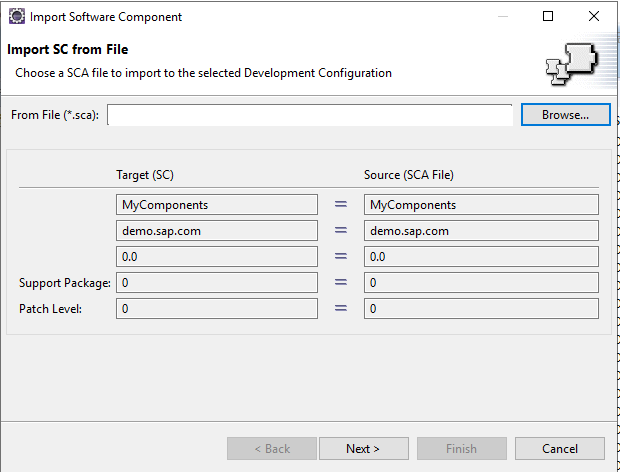Click the equals icon beside MyComponents
This screenshot has height=472, width=620.
click(x=341, y=204)
